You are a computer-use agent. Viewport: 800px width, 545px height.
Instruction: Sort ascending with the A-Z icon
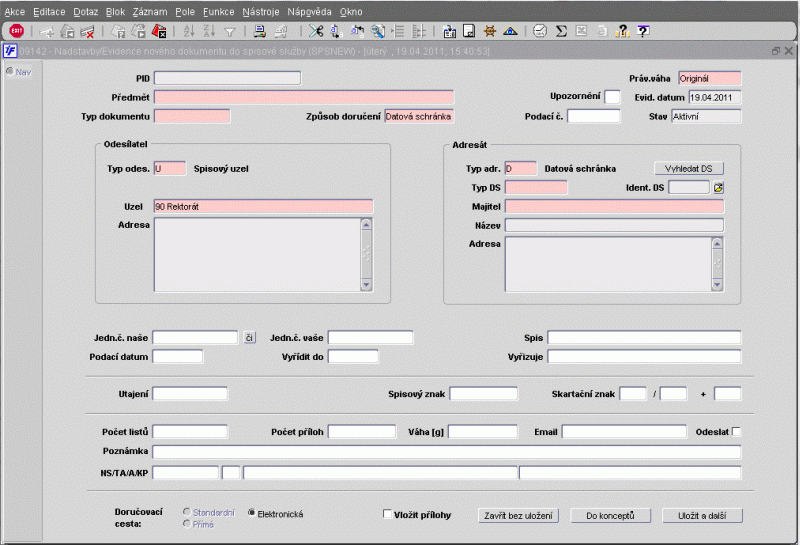[189, 32]
